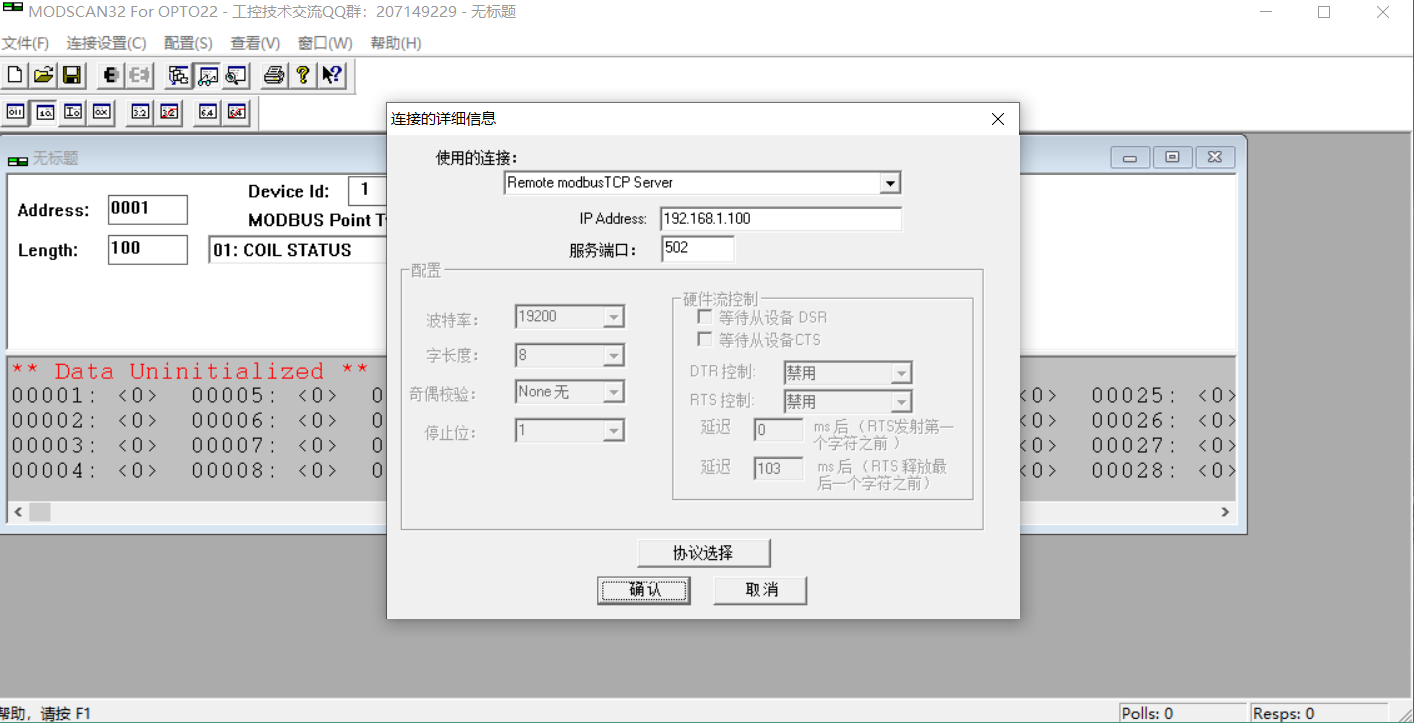Viewport: 1414px width, 726px height.
Task: Open a file using the folder icon
Action: 43,75
